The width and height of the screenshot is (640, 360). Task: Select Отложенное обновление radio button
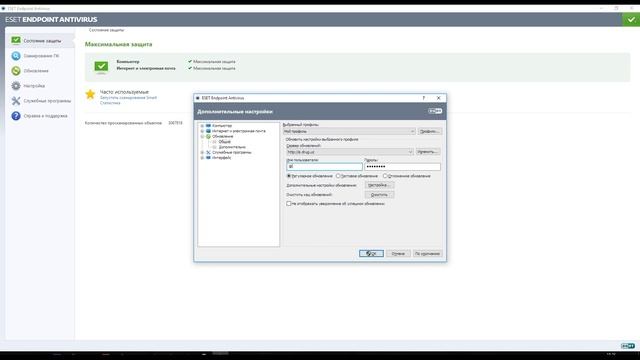coord(385,176)
